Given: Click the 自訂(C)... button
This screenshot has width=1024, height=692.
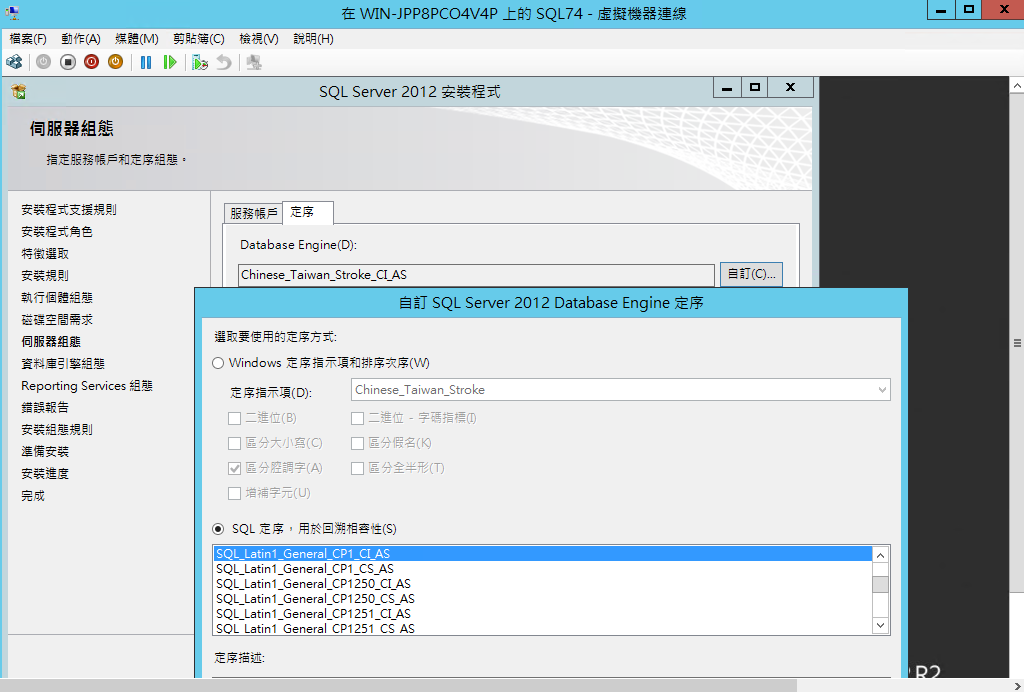Looking at the screenshot, I should 751,274.
